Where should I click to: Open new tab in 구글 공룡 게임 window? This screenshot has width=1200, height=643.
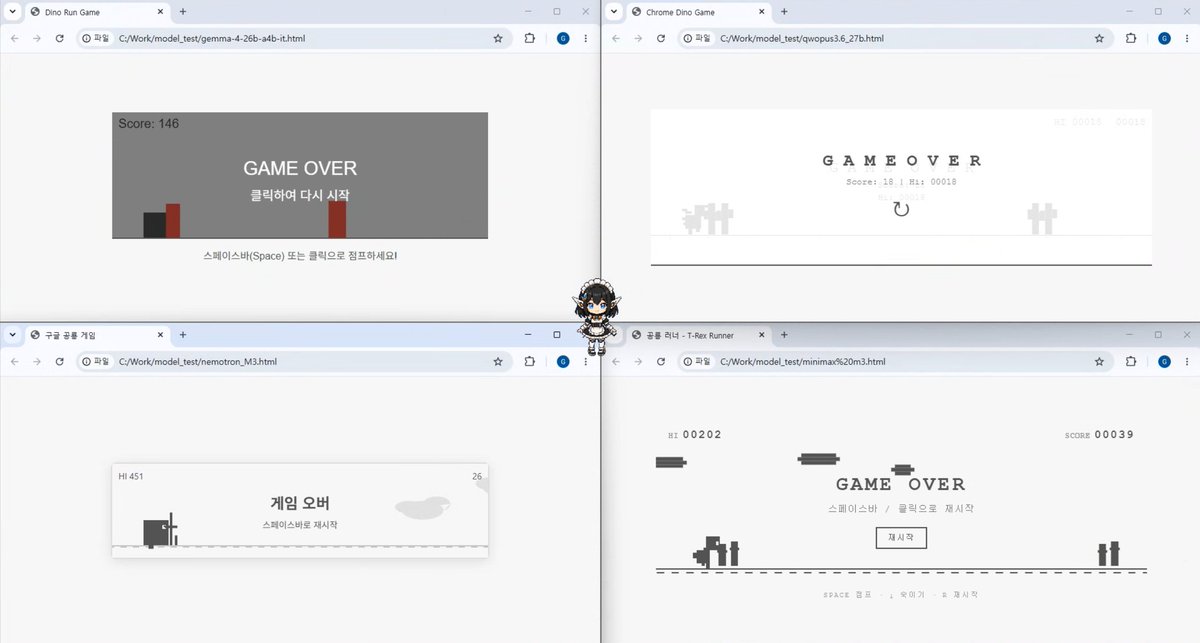[182, 335]
